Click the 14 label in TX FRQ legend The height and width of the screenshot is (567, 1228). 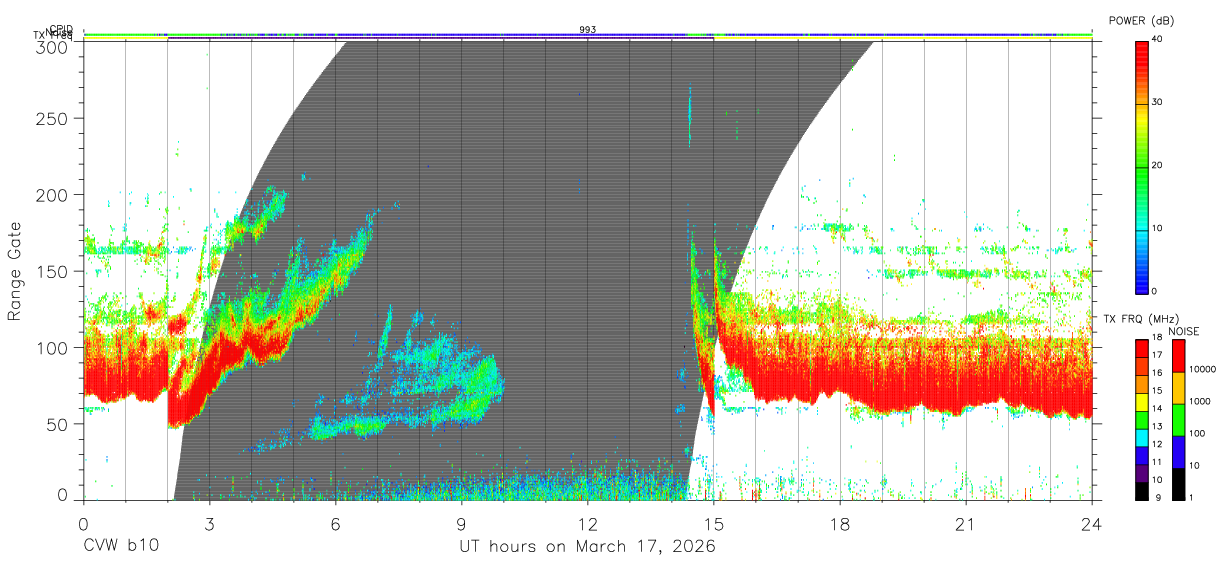click(x=1156, y=408)
